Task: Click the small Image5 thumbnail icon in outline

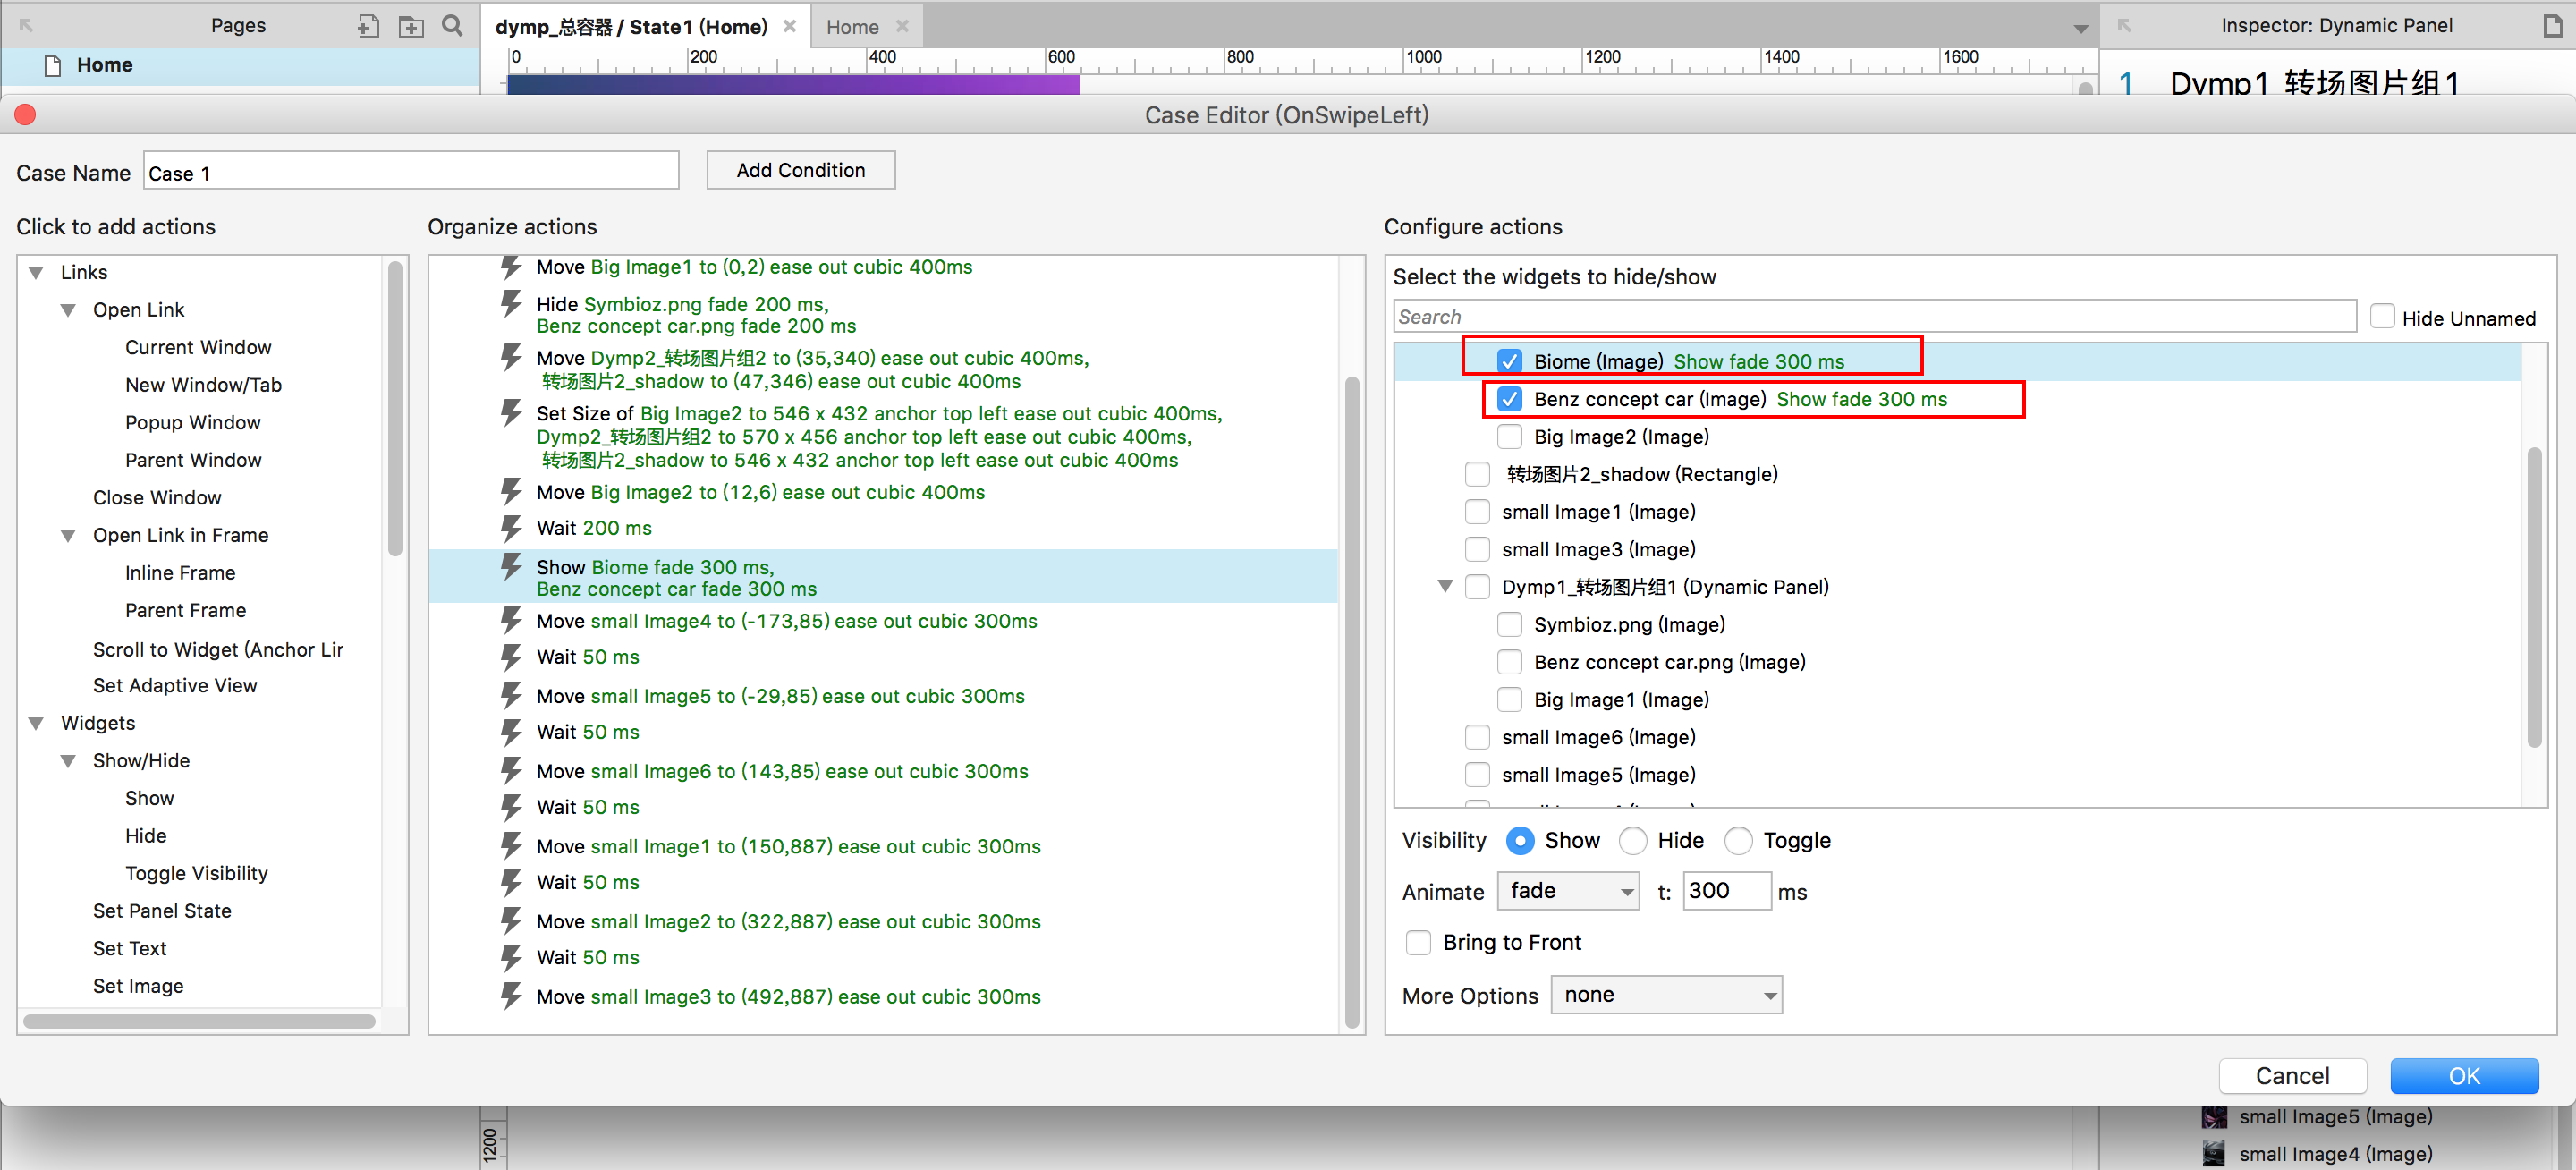Action: pos(2214,1116)
